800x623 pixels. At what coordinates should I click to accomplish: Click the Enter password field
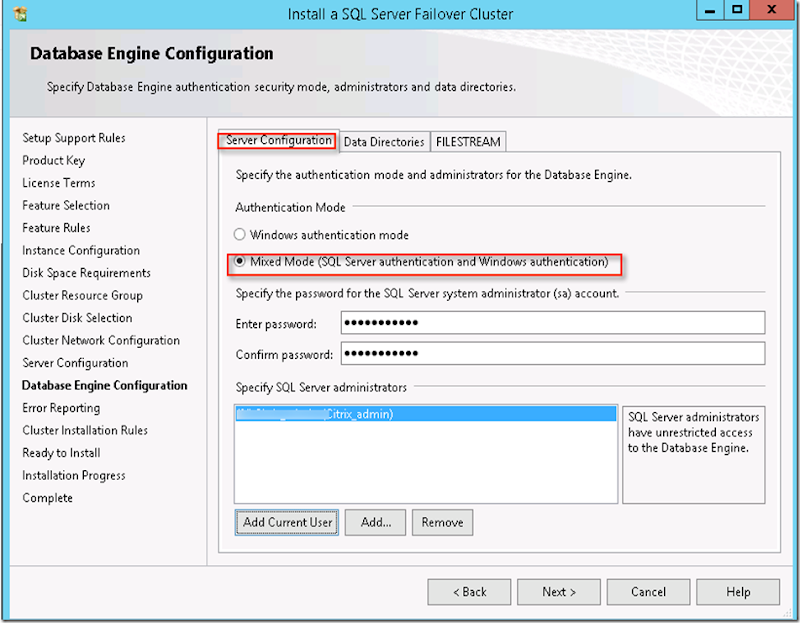click(553, 322)
